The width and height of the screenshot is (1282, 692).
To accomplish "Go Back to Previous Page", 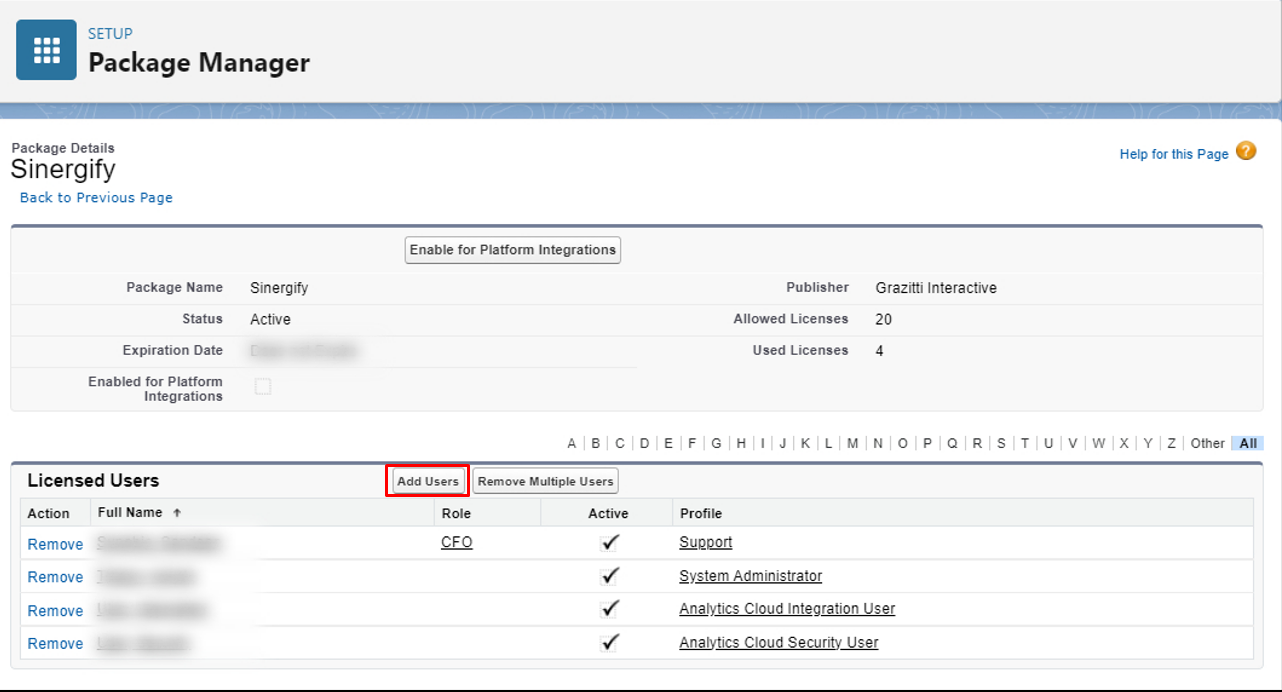I will click(96, 197).
